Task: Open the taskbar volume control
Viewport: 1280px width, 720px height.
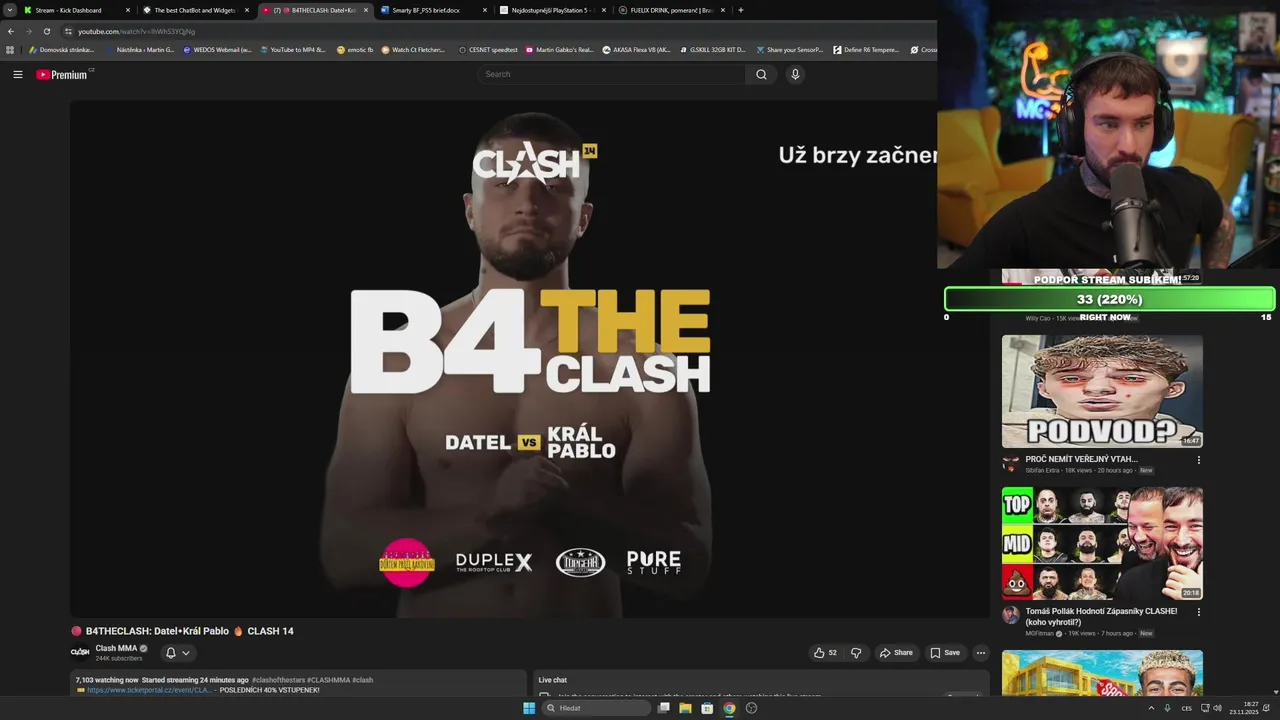Action: (1217, 708)
